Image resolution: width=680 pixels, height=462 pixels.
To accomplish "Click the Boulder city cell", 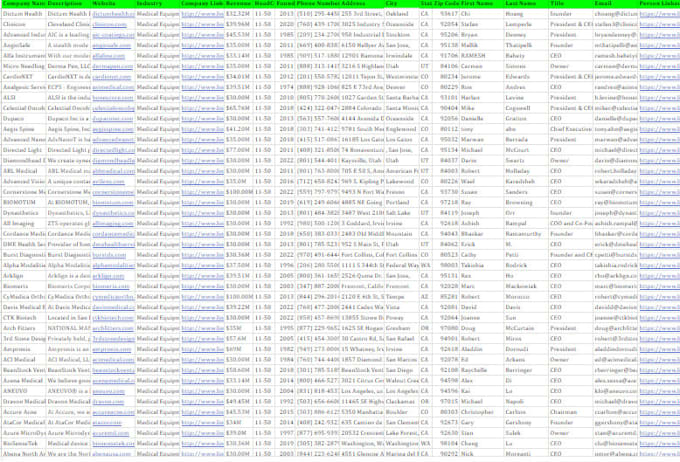I will coord(402,412).
